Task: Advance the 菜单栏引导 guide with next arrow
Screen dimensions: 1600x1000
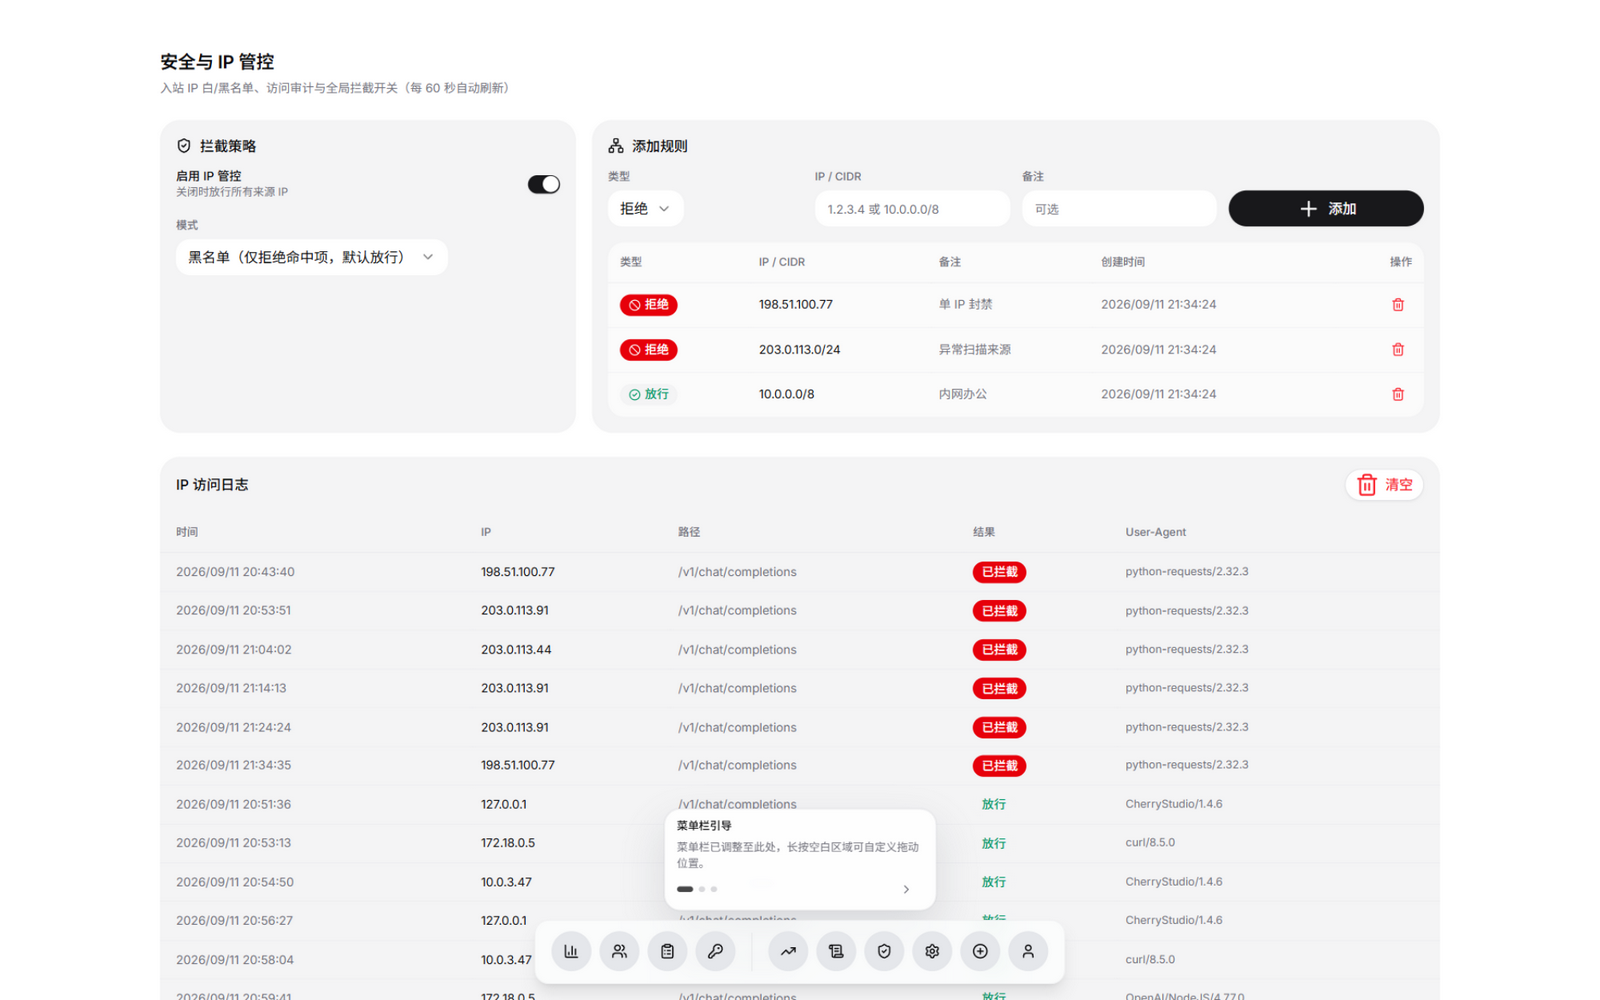Action: point(906,889)
